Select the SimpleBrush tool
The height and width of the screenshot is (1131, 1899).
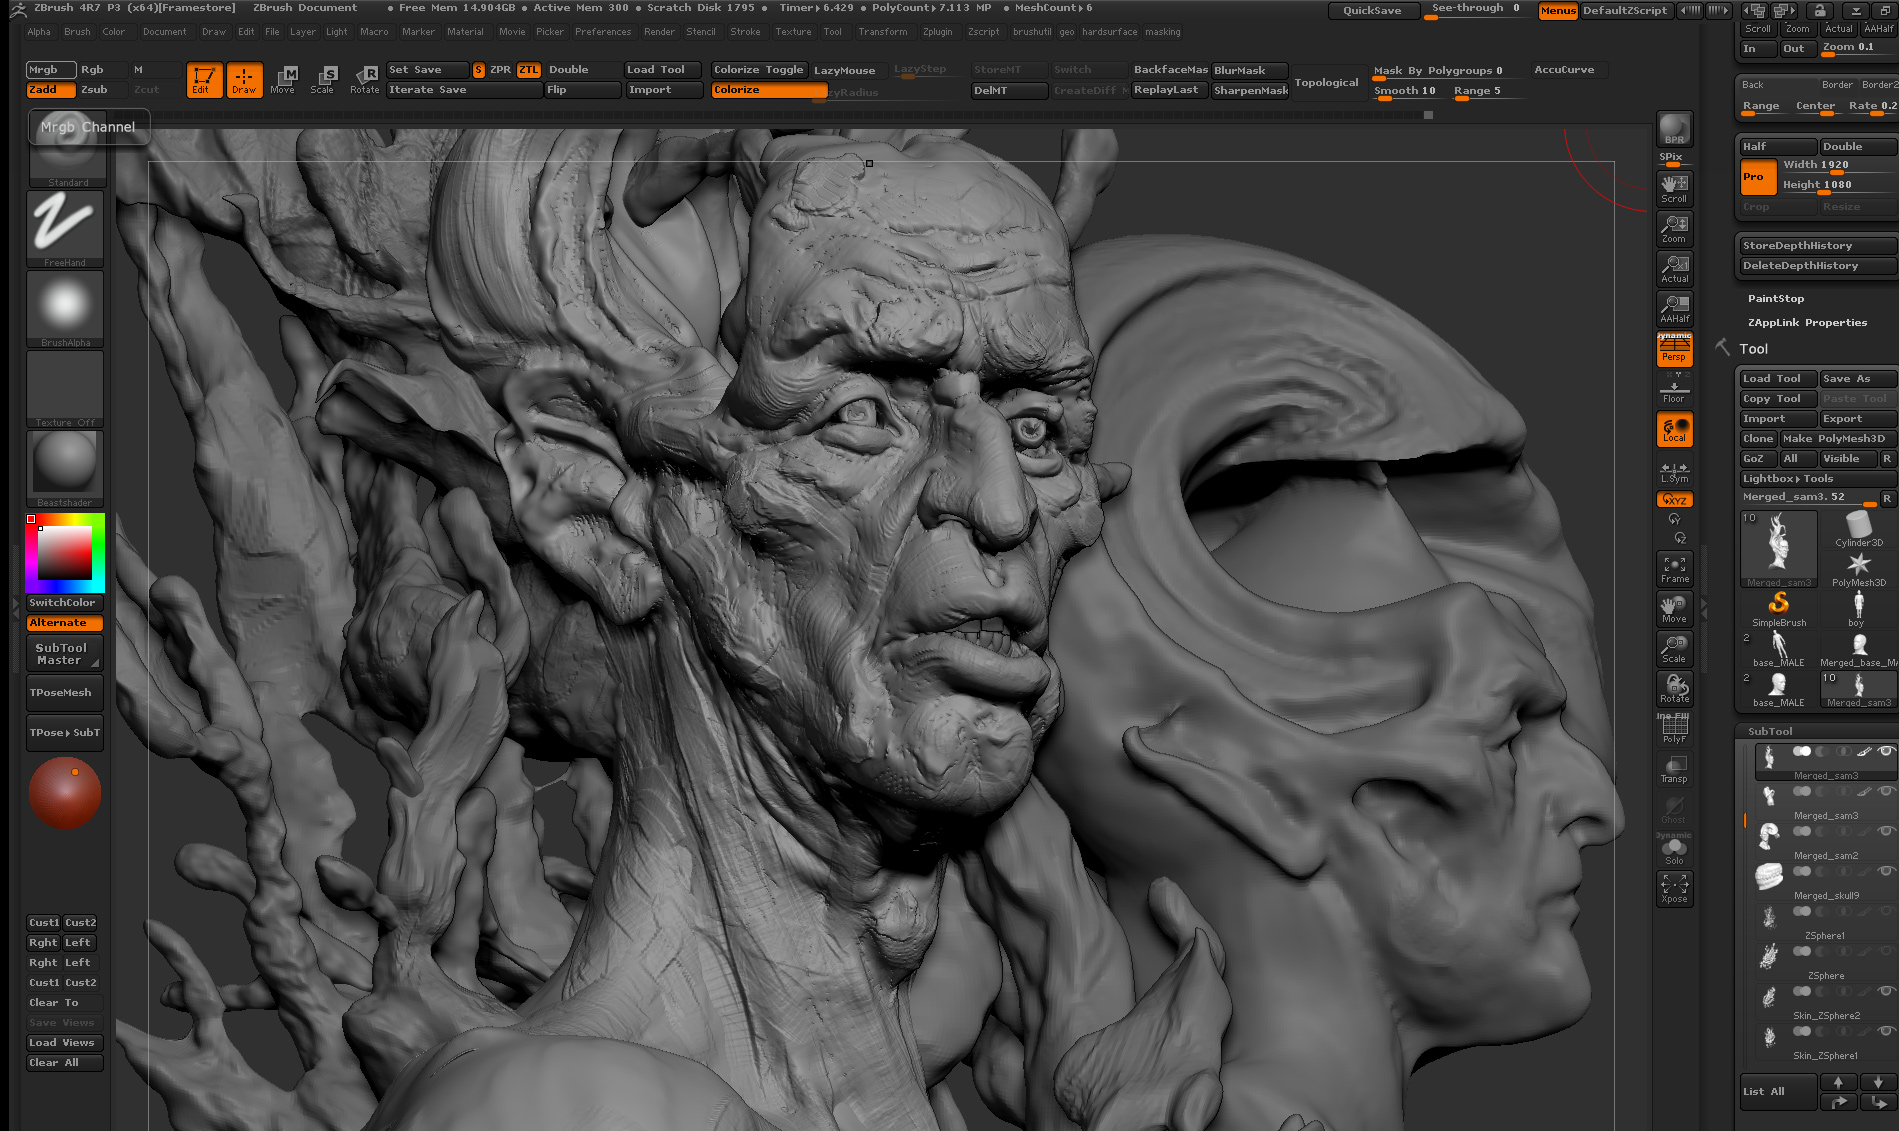tap(1779, 609)
